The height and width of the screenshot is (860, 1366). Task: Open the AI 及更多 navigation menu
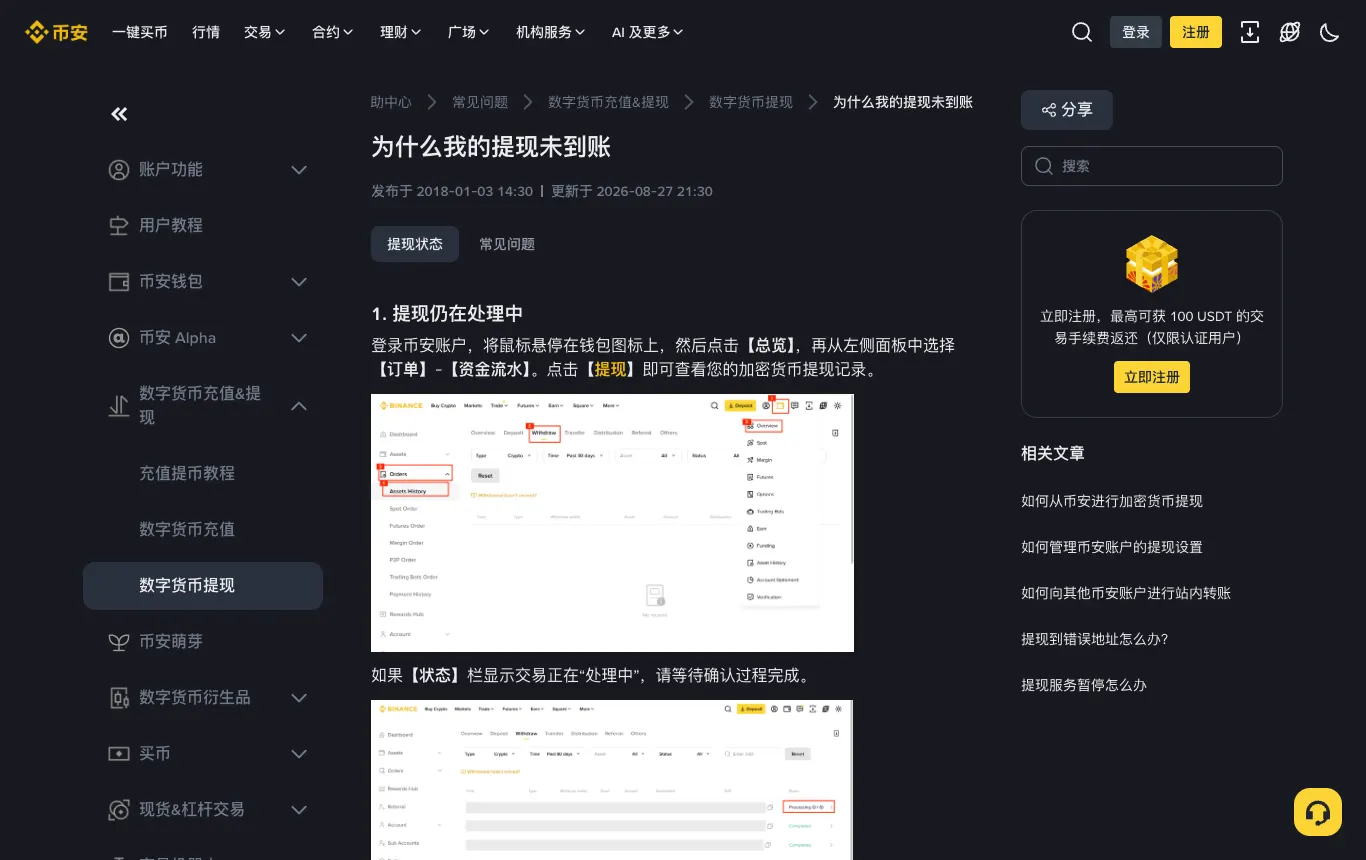click(648, 32)
